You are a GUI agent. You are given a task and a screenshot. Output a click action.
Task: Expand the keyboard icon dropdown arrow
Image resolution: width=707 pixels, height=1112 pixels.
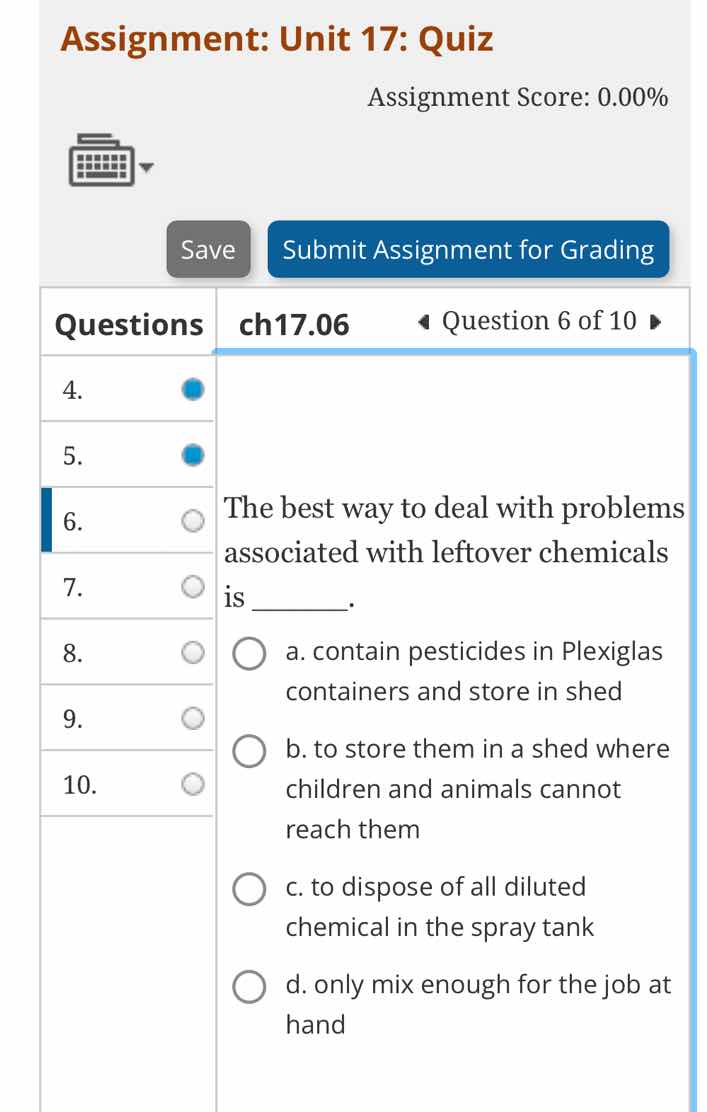pos(148,167)
